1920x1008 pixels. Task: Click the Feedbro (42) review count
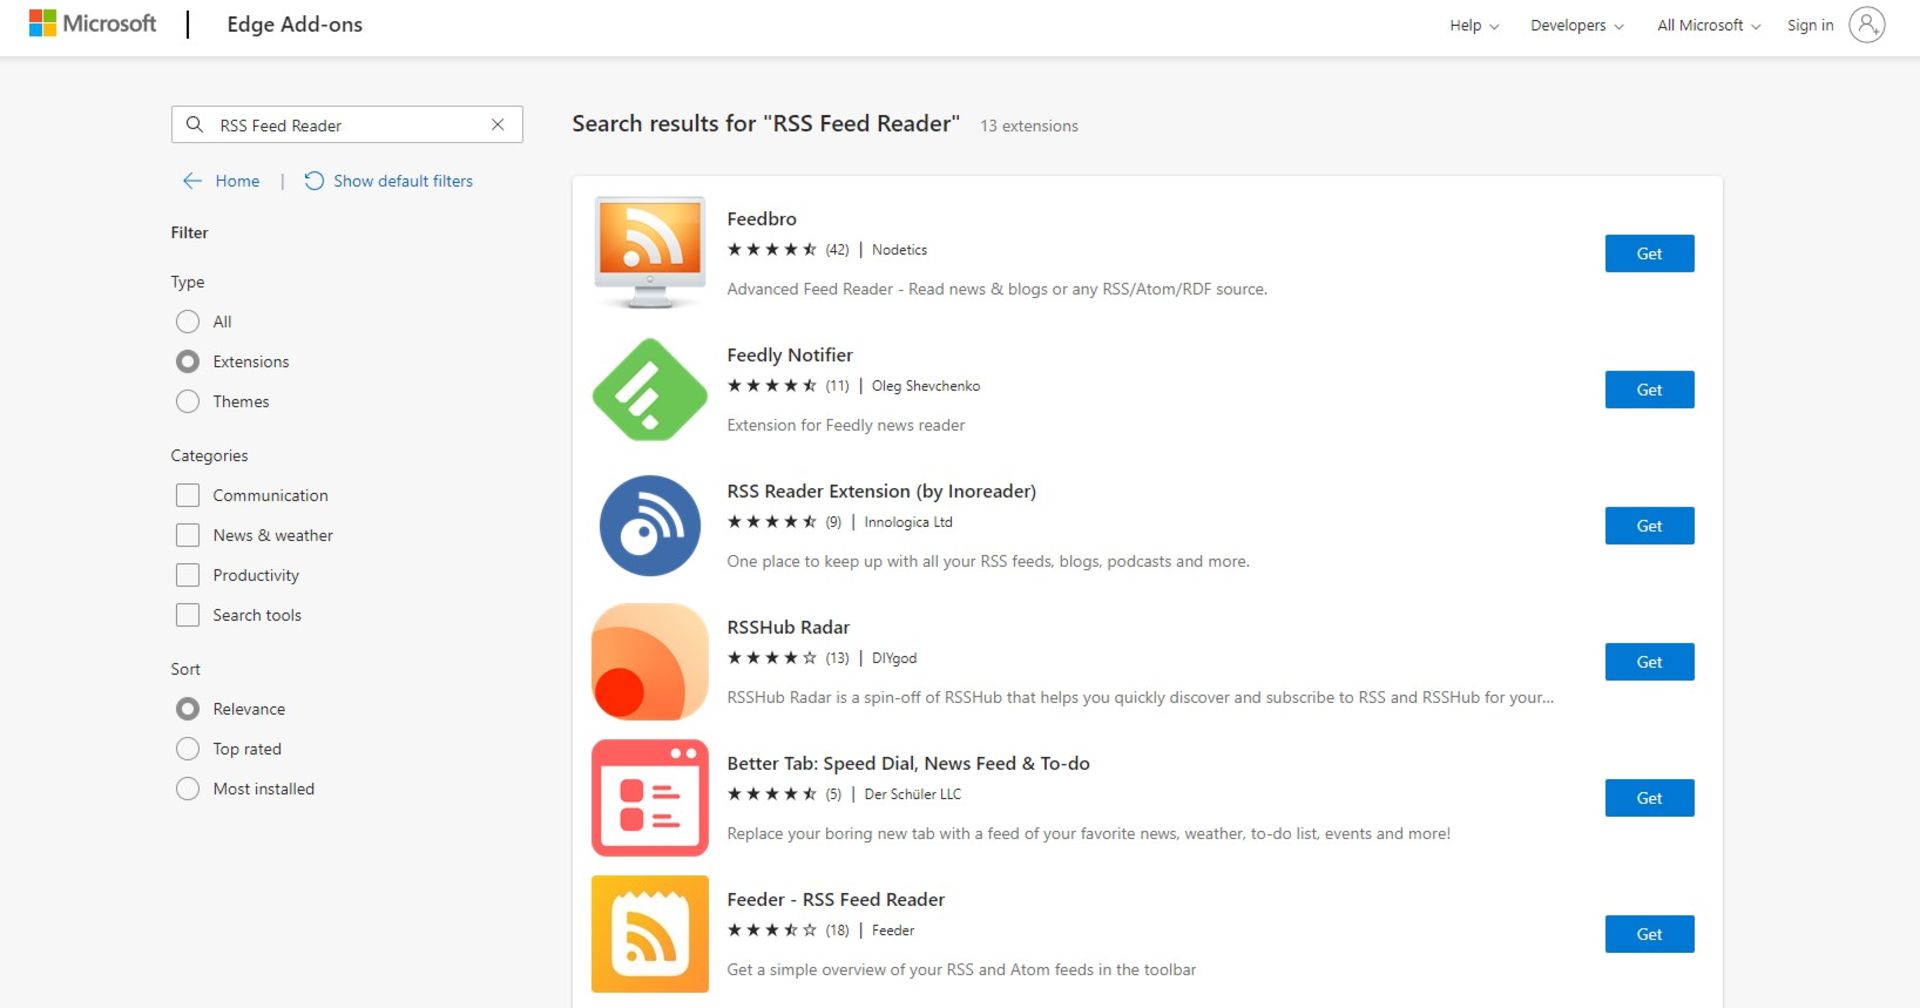(837, 249)
